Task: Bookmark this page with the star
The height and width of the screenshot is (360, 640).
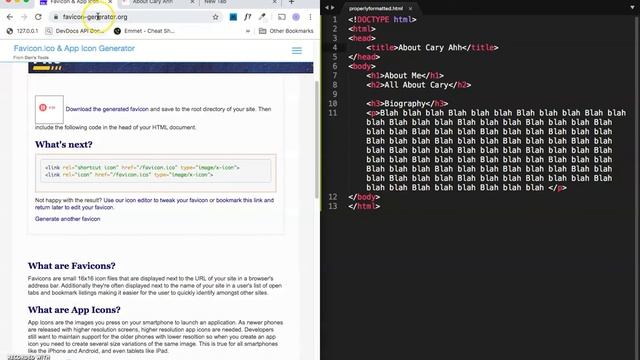Action: (x=216, y=17)
